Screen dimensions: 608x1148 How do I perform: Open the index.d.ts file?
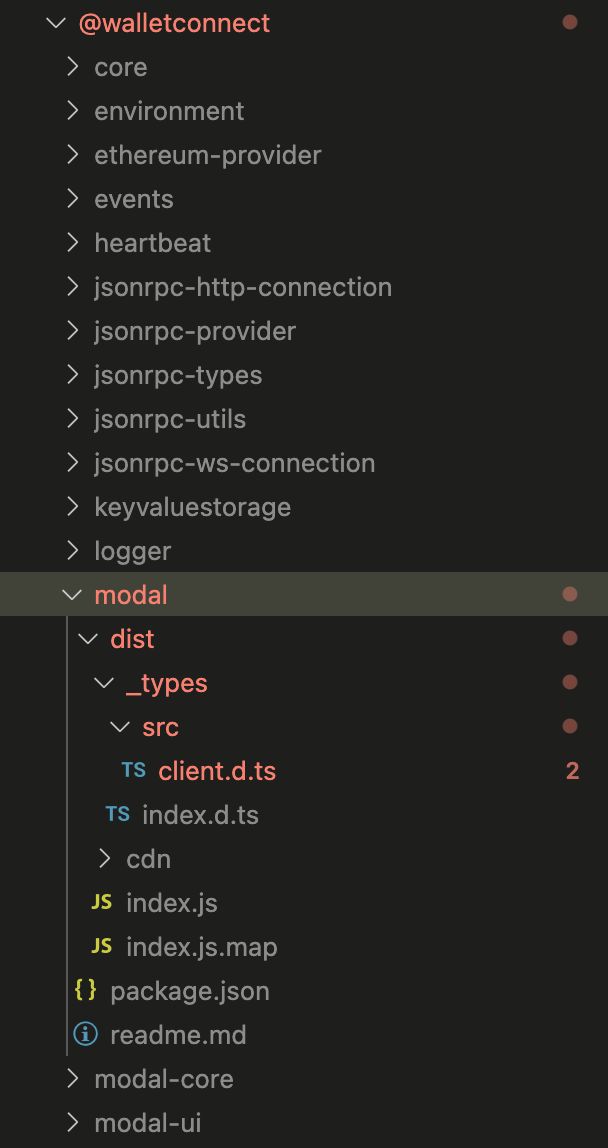pos(200,814)
